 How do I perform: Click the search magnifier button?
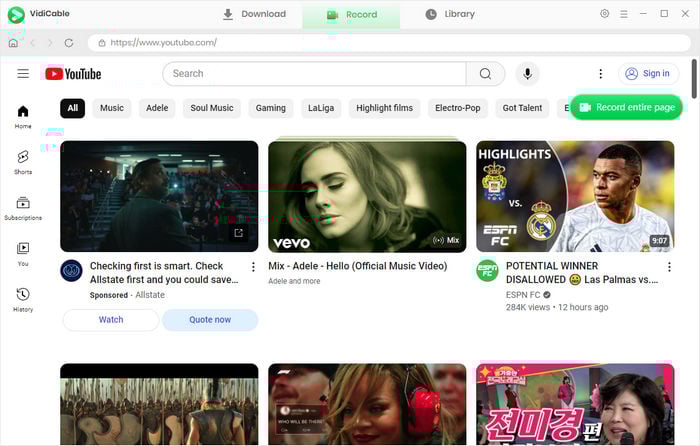click(485, 74)
